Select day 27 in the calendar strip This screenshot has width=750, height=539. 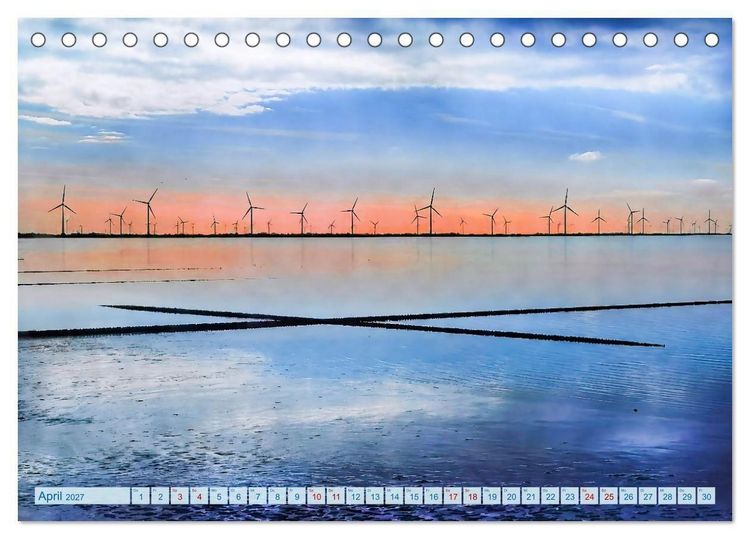click(648, 496)
